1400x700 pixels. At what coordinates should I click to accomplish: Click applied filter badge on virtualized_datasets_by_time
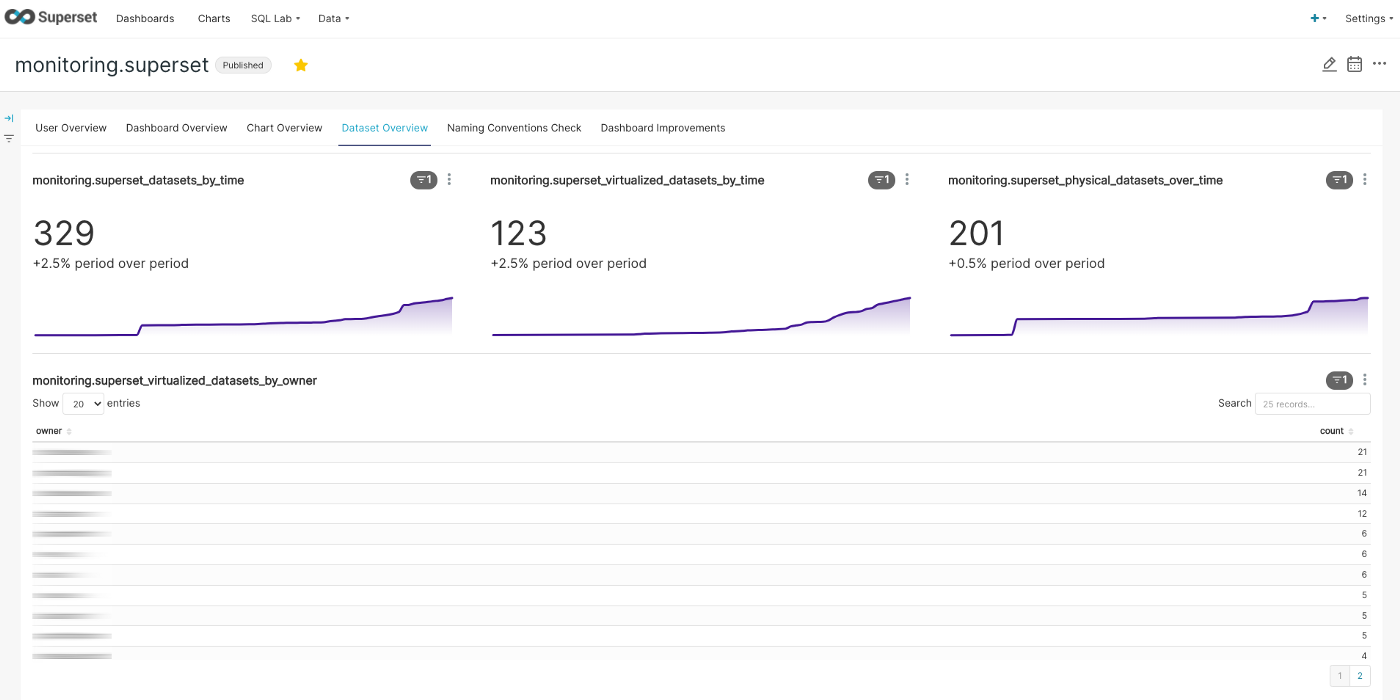881,180
